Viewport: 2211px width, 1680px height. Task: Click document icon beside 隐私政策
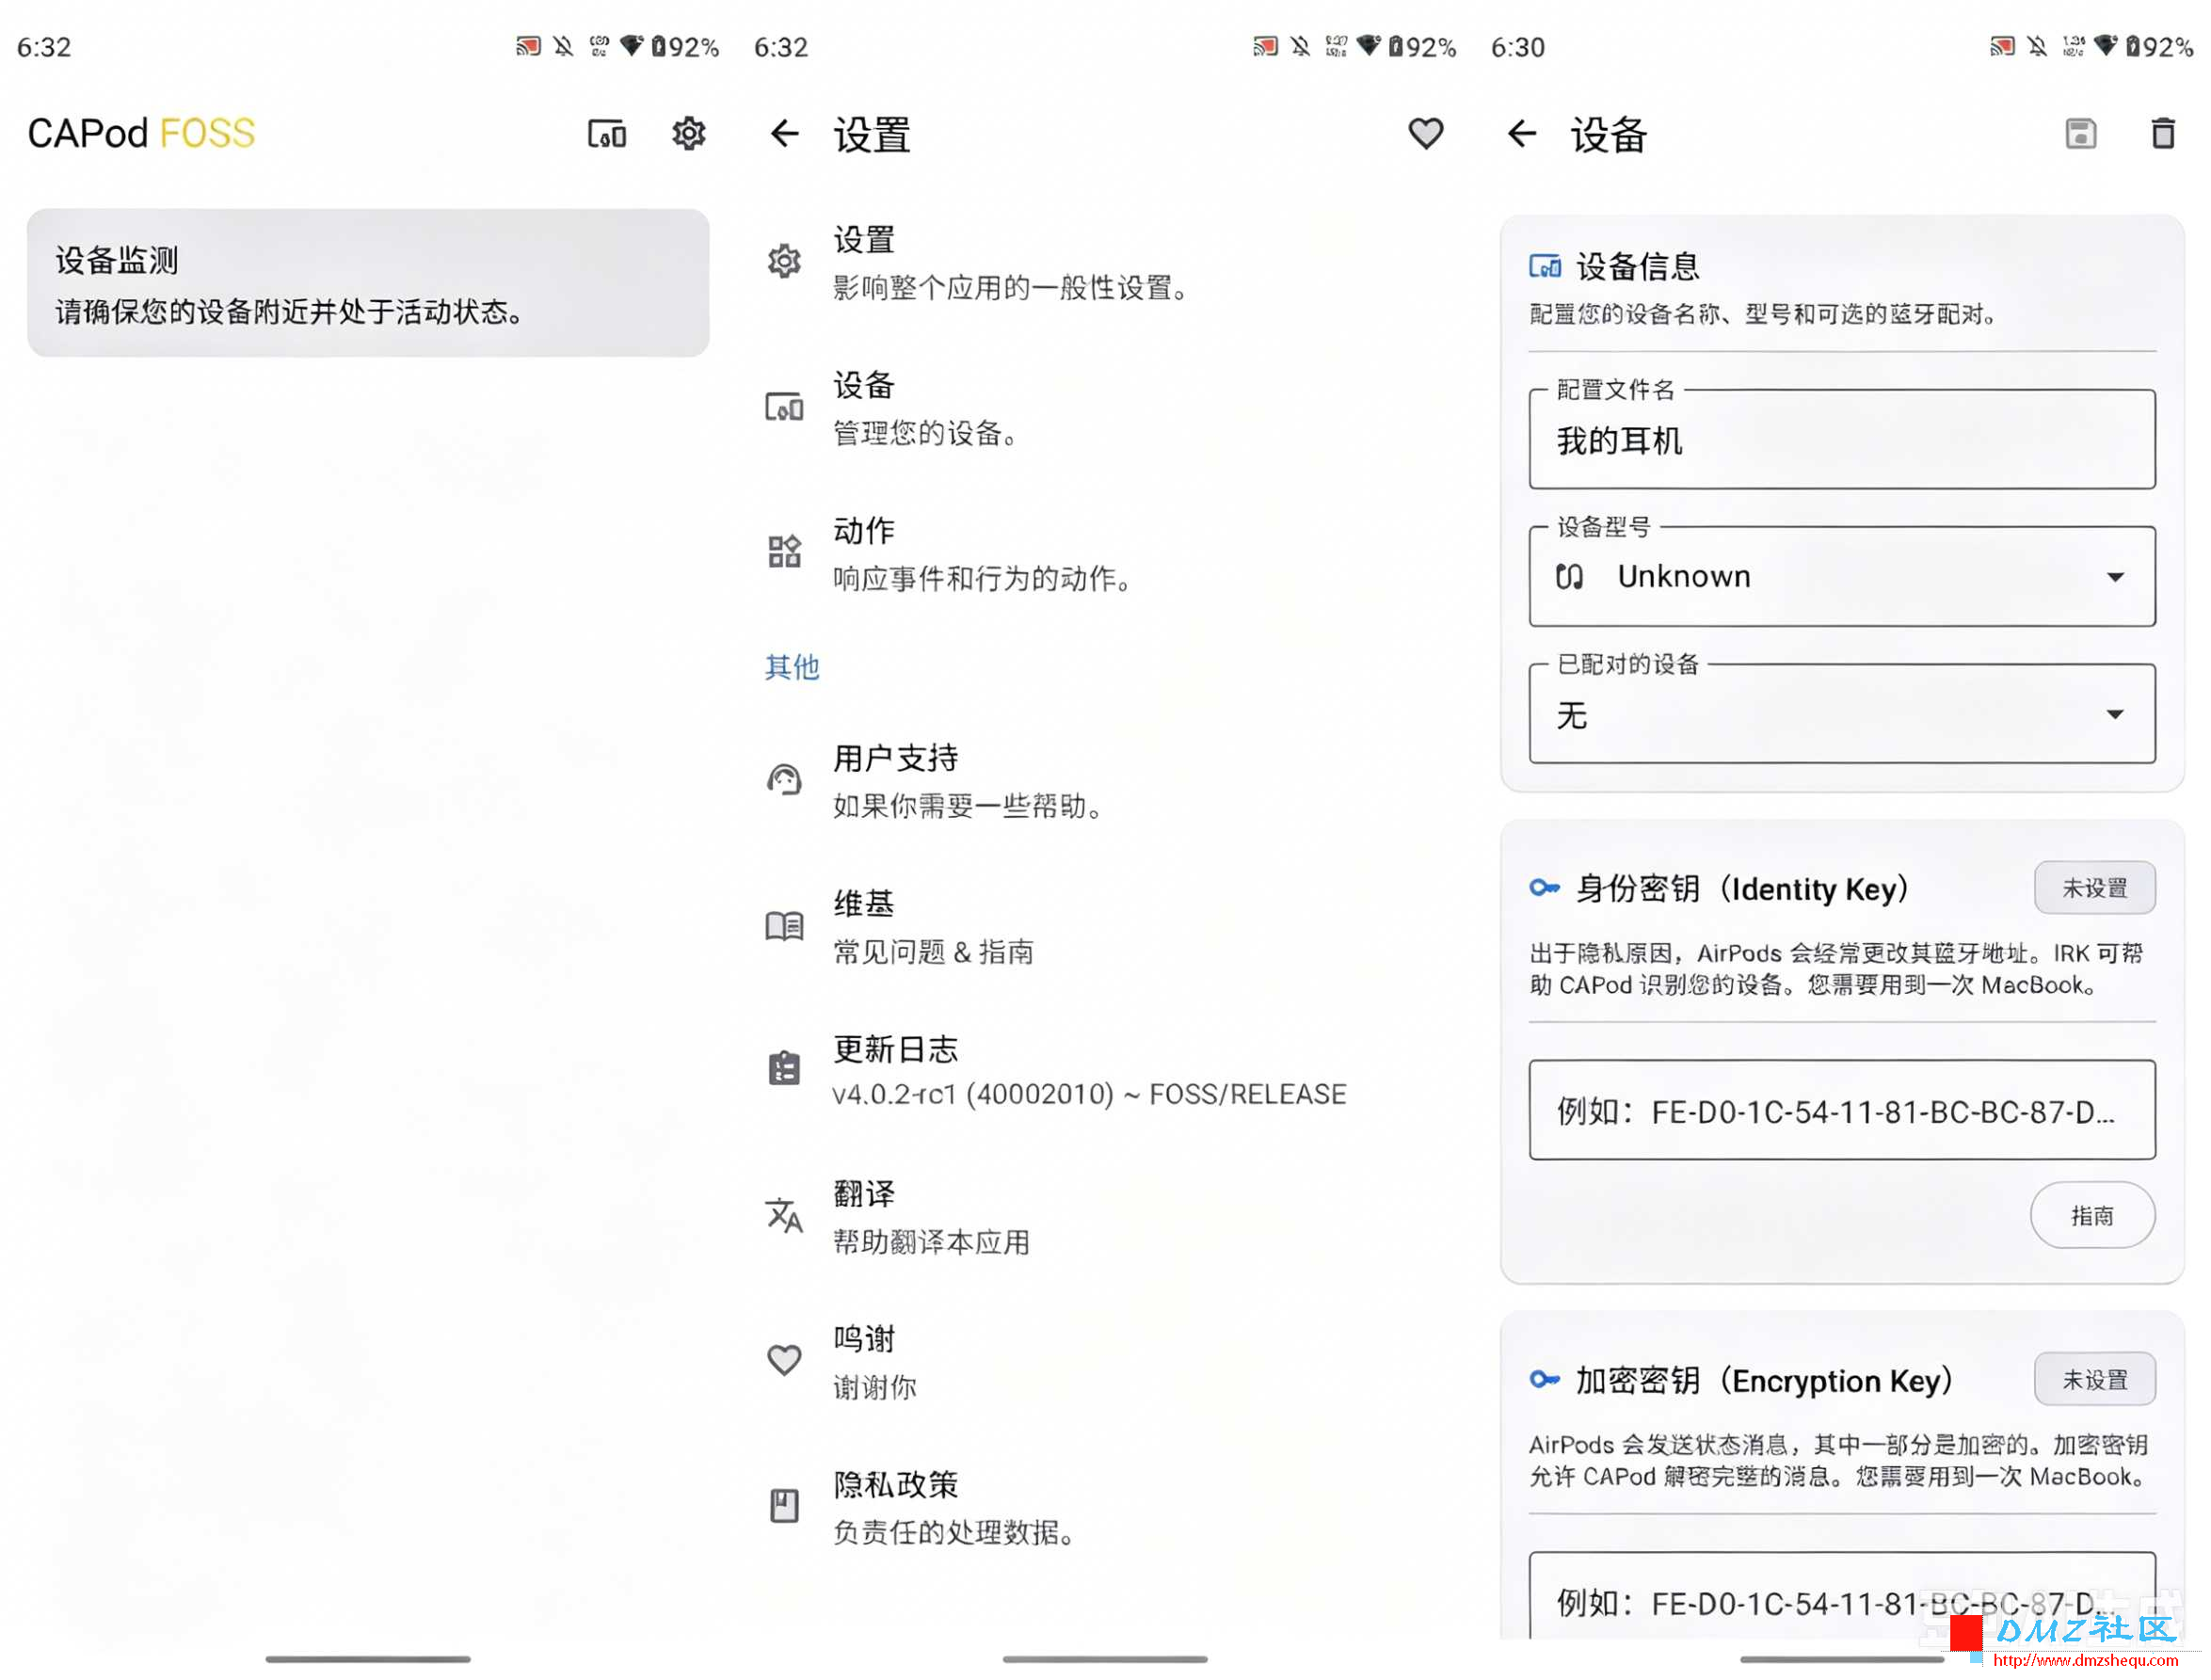pos(784,1506)
